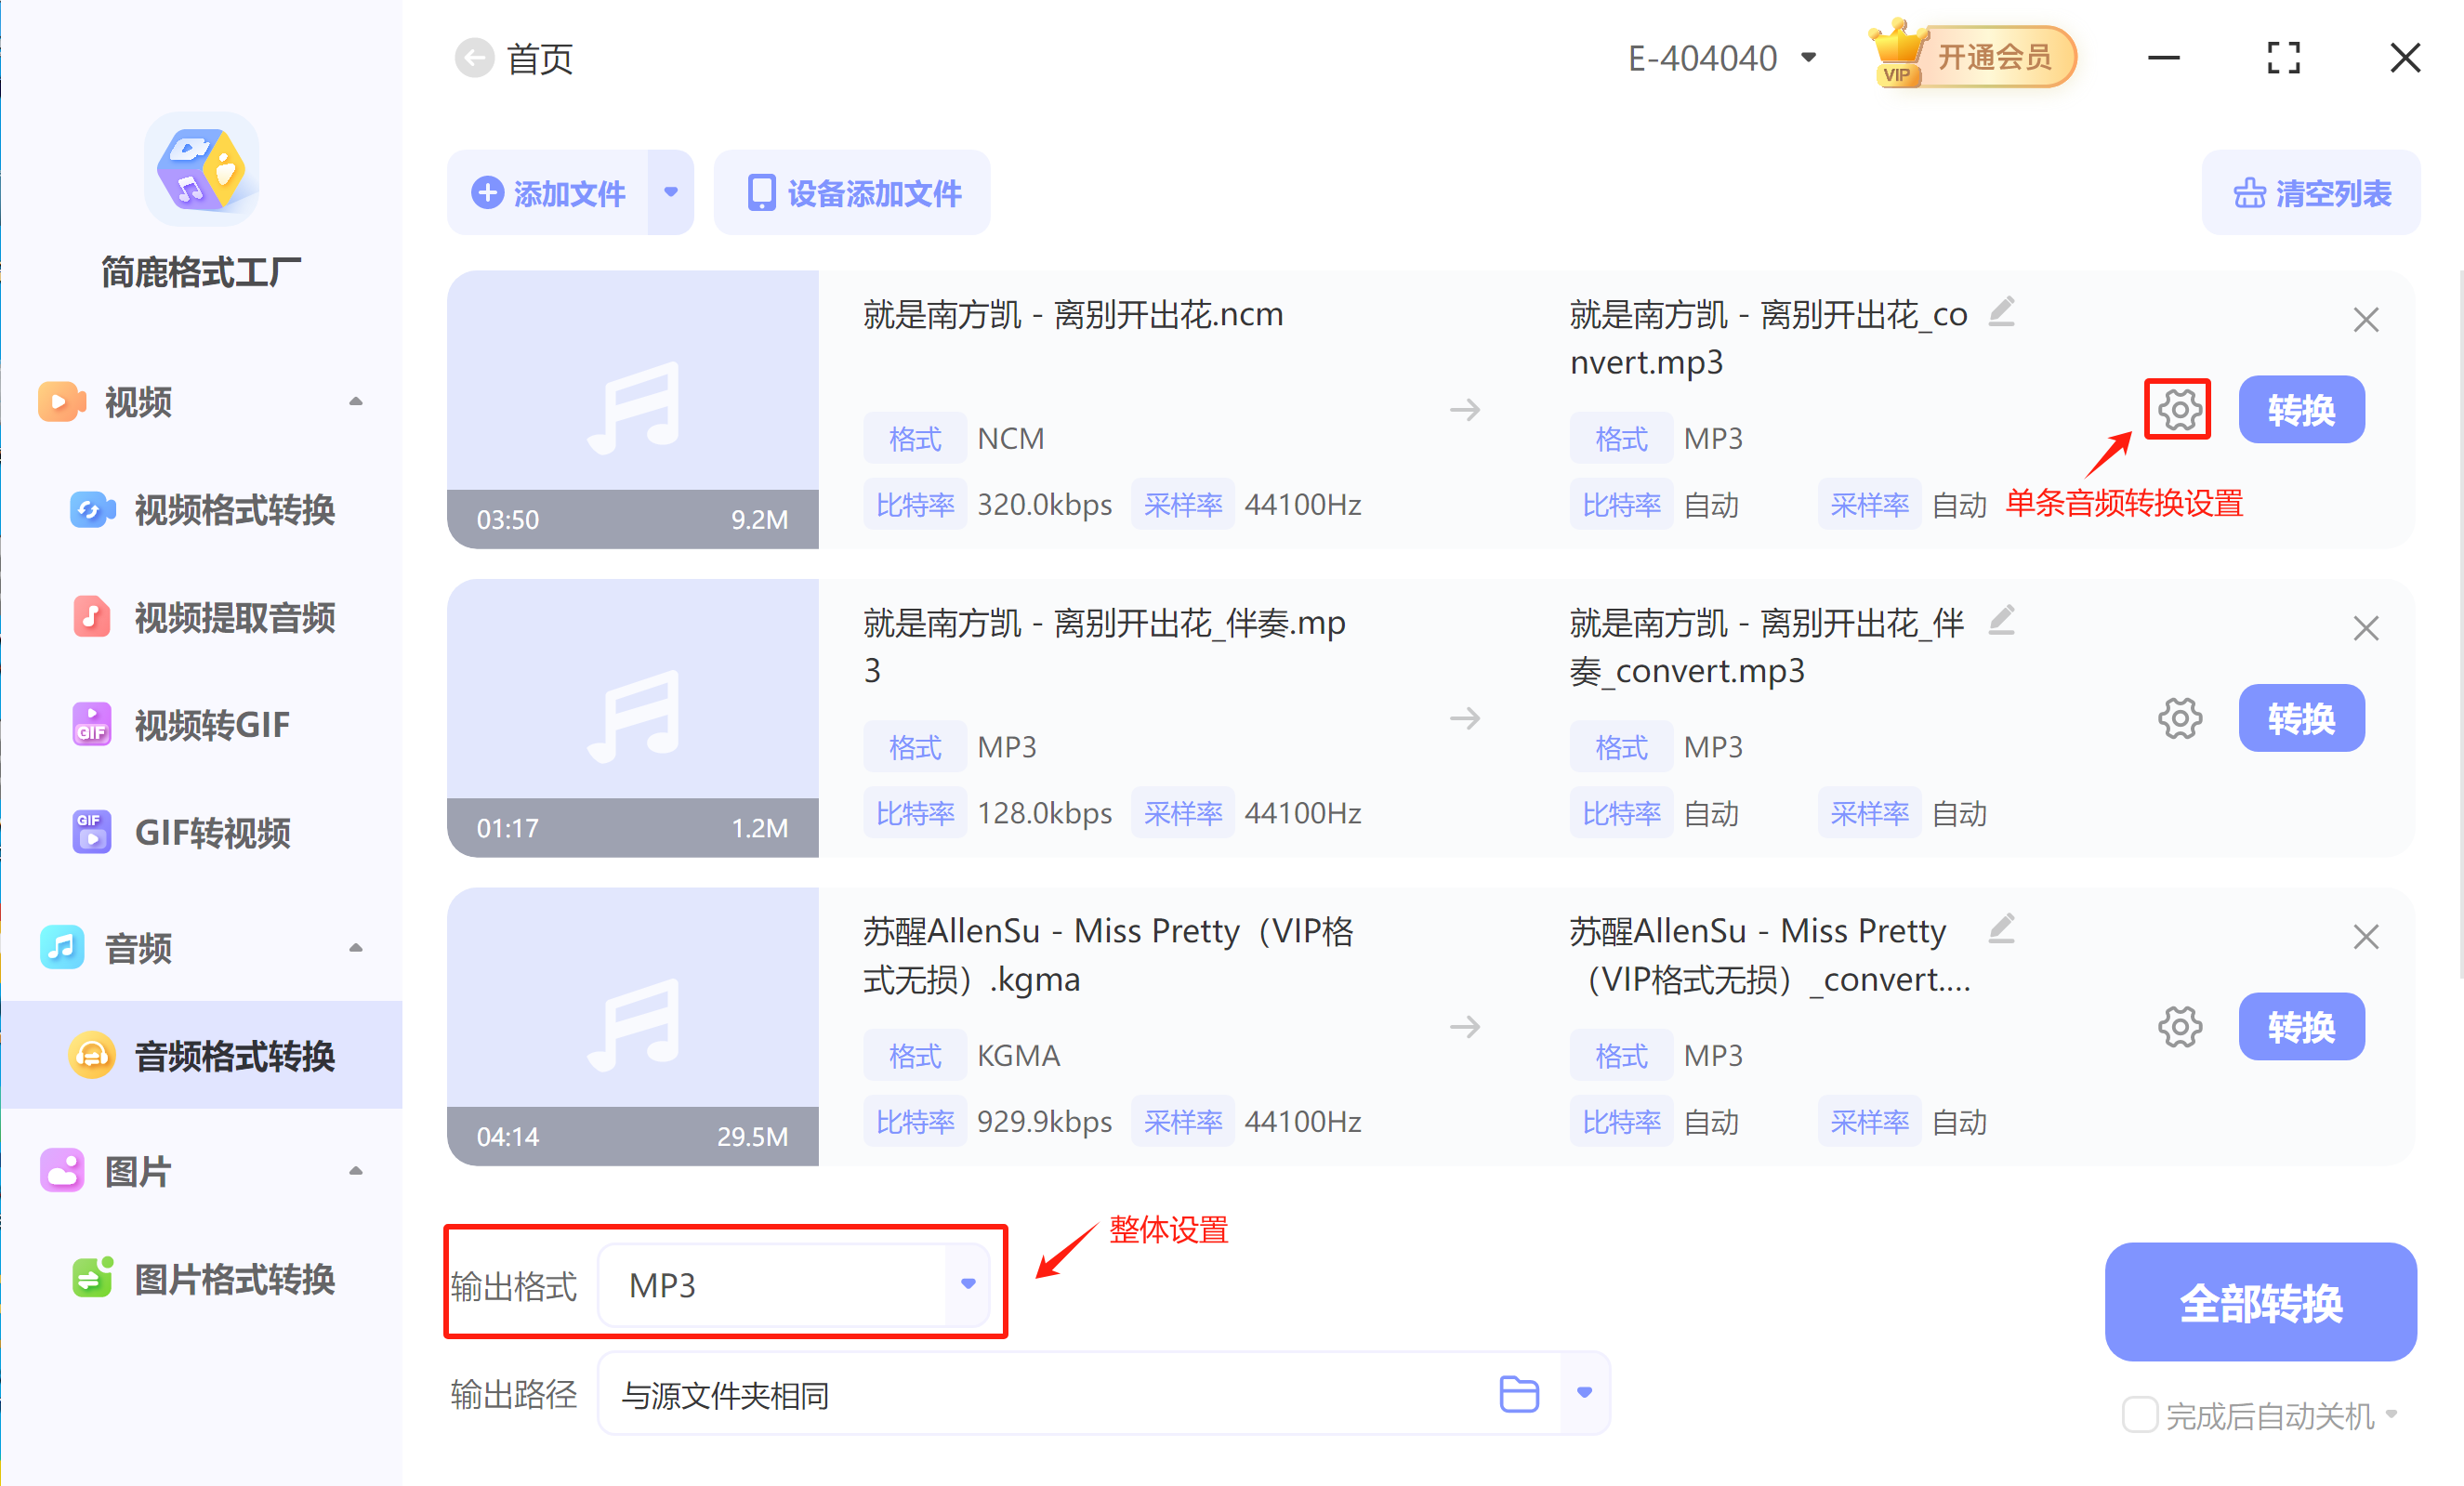Open settings gear for the Miss Pretty file
Viewport: 2464px width, 1486px height.
click(2180, 1026)
